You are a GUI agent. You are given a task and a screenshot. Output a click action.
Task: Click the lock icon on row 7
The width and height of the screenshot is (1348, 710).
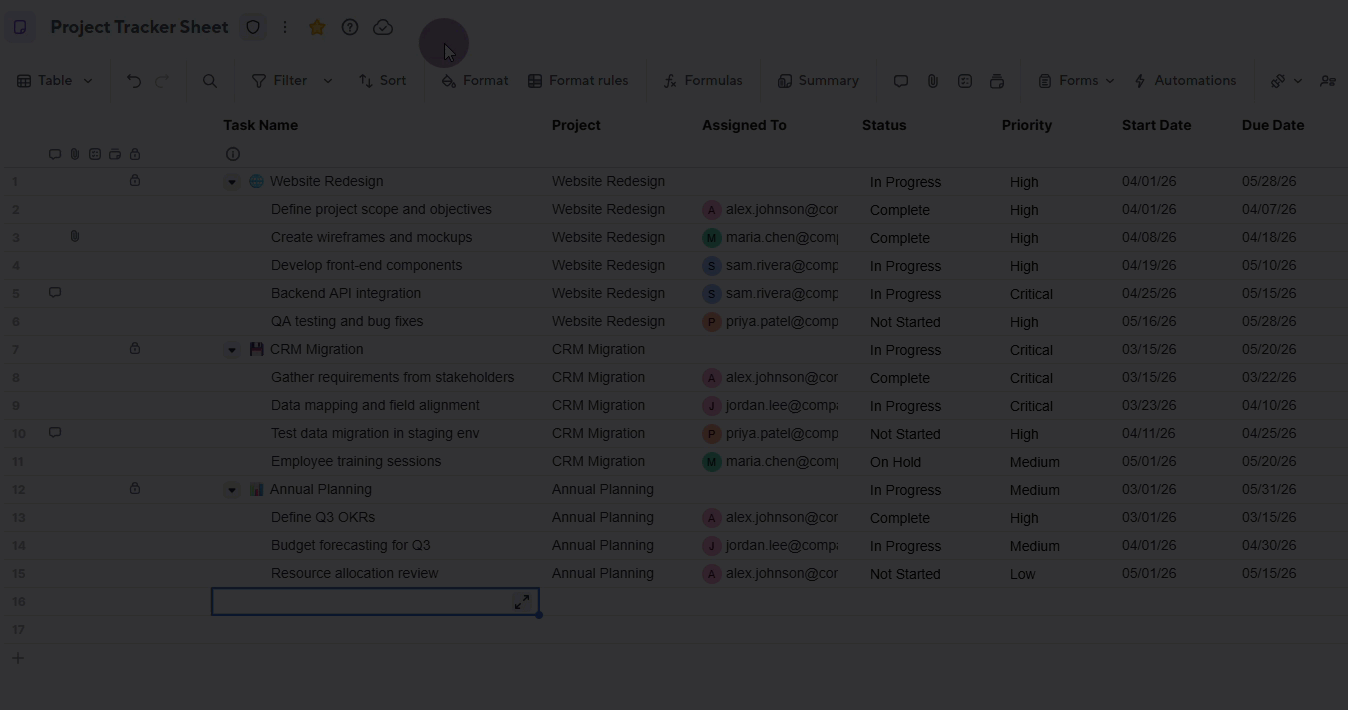click(135, 349)
